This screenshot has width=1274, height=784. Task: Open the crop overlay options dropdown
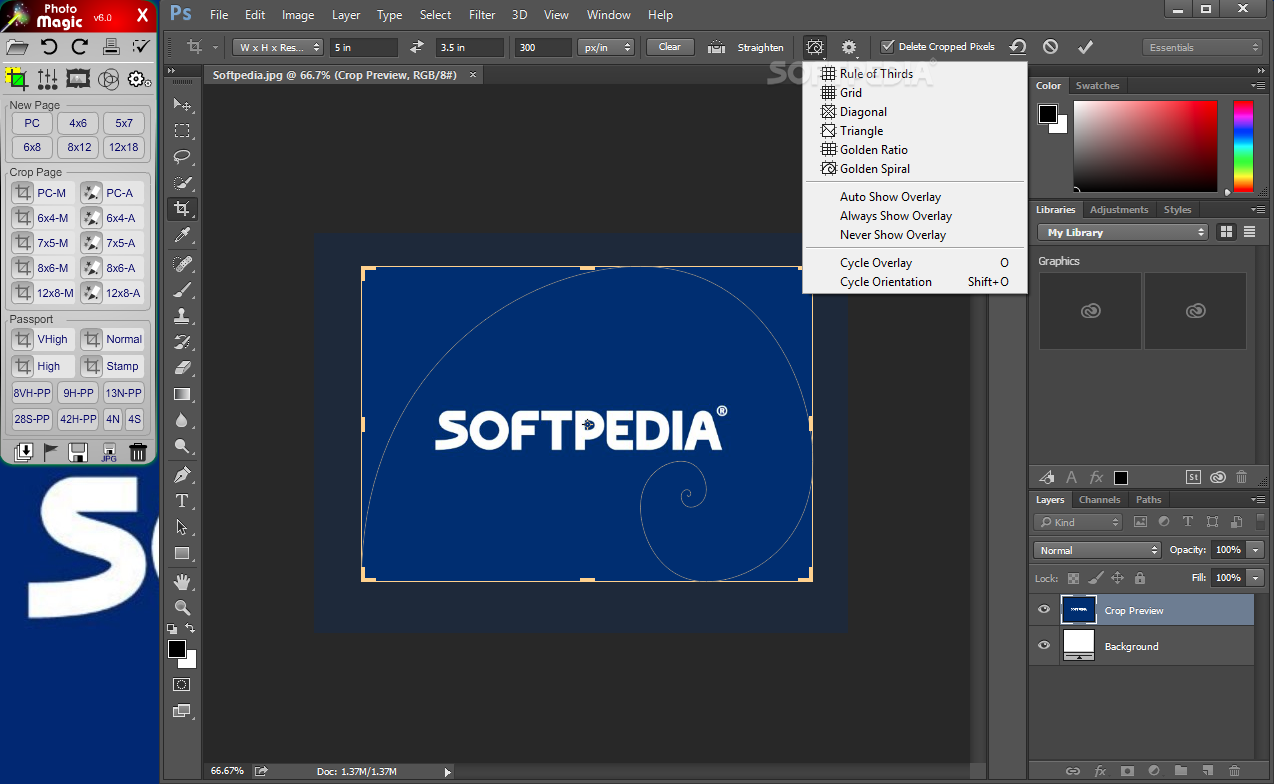pyautogui.click(x=815, y=47)
